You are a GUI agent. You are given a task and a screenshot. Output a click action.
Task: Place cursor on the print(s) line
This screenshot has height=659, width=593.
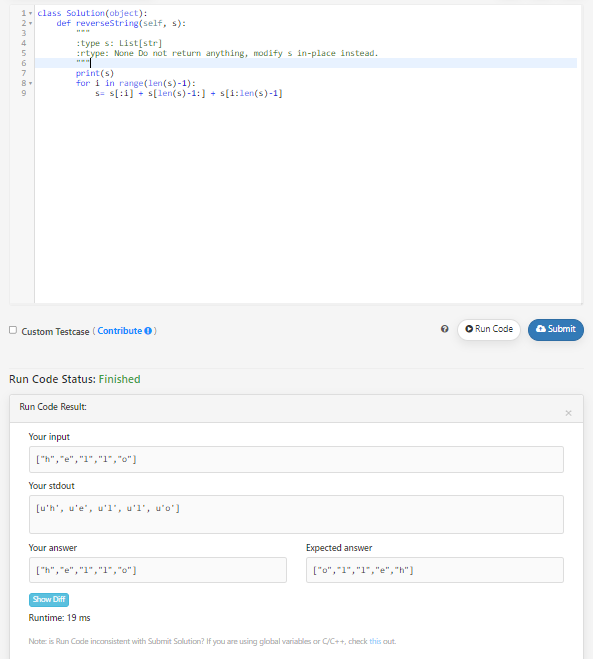pyautogui.click(x=95, y=74)
